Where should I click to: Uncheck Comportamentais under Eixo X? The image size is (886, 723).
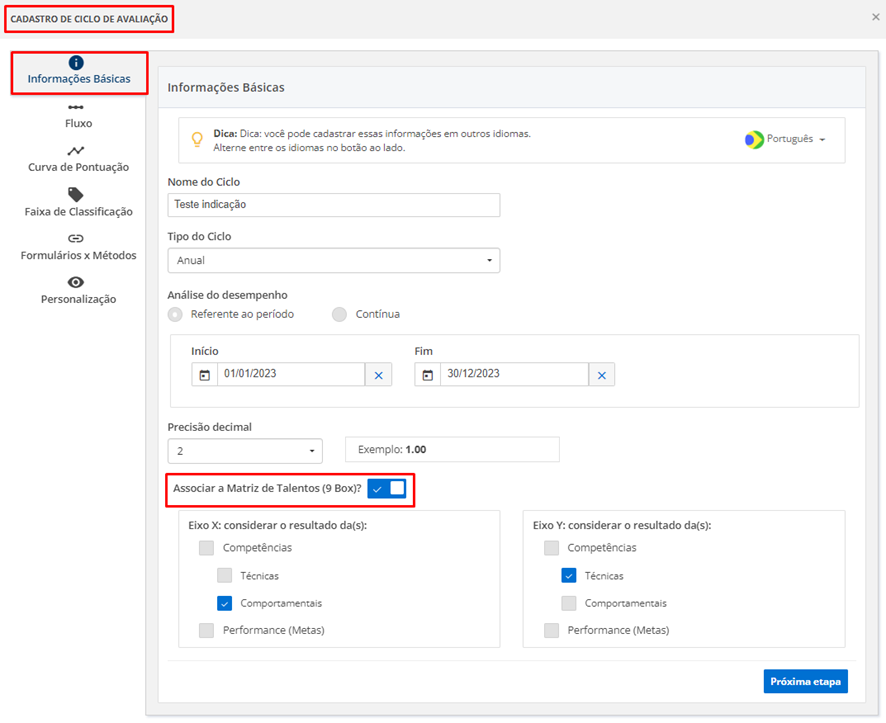pos(225,603)
